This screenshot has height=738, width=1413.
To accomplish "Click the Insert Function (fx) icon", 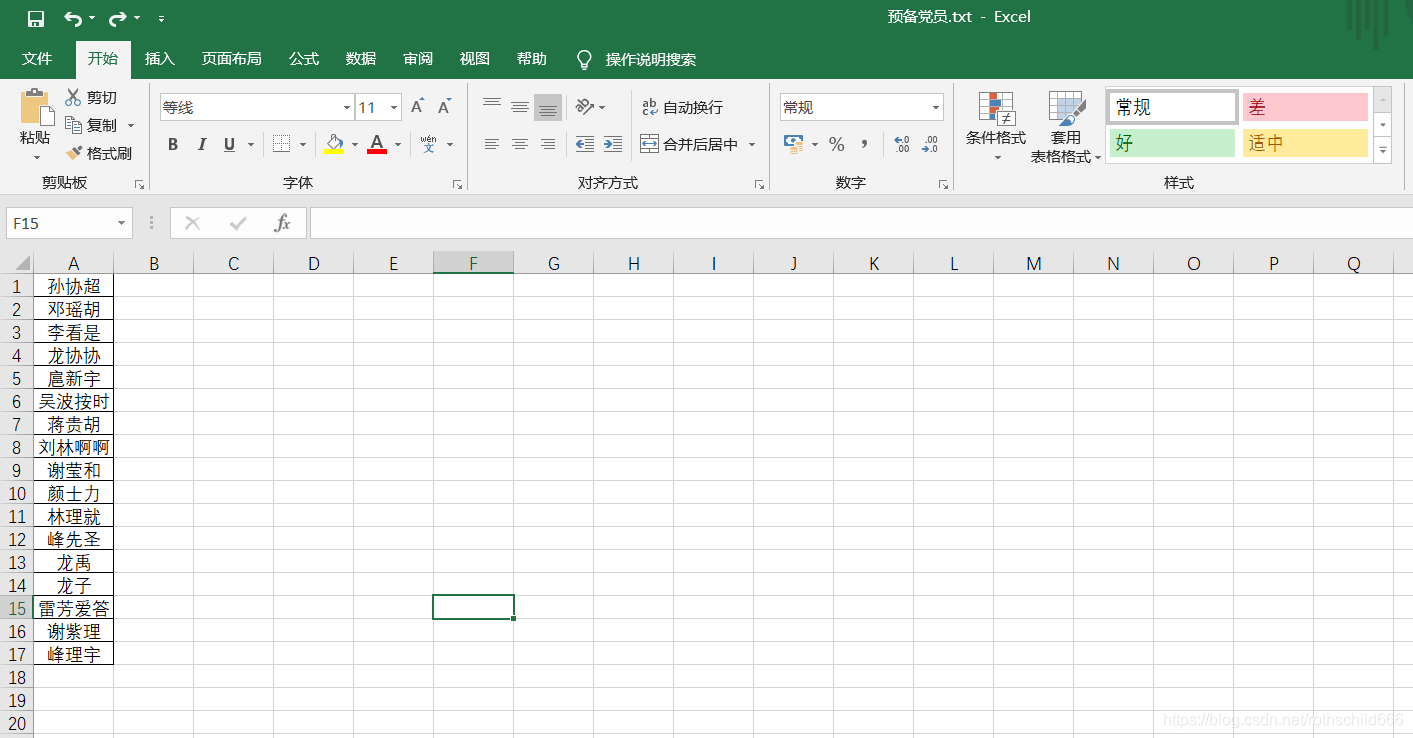I will (283, 223).
